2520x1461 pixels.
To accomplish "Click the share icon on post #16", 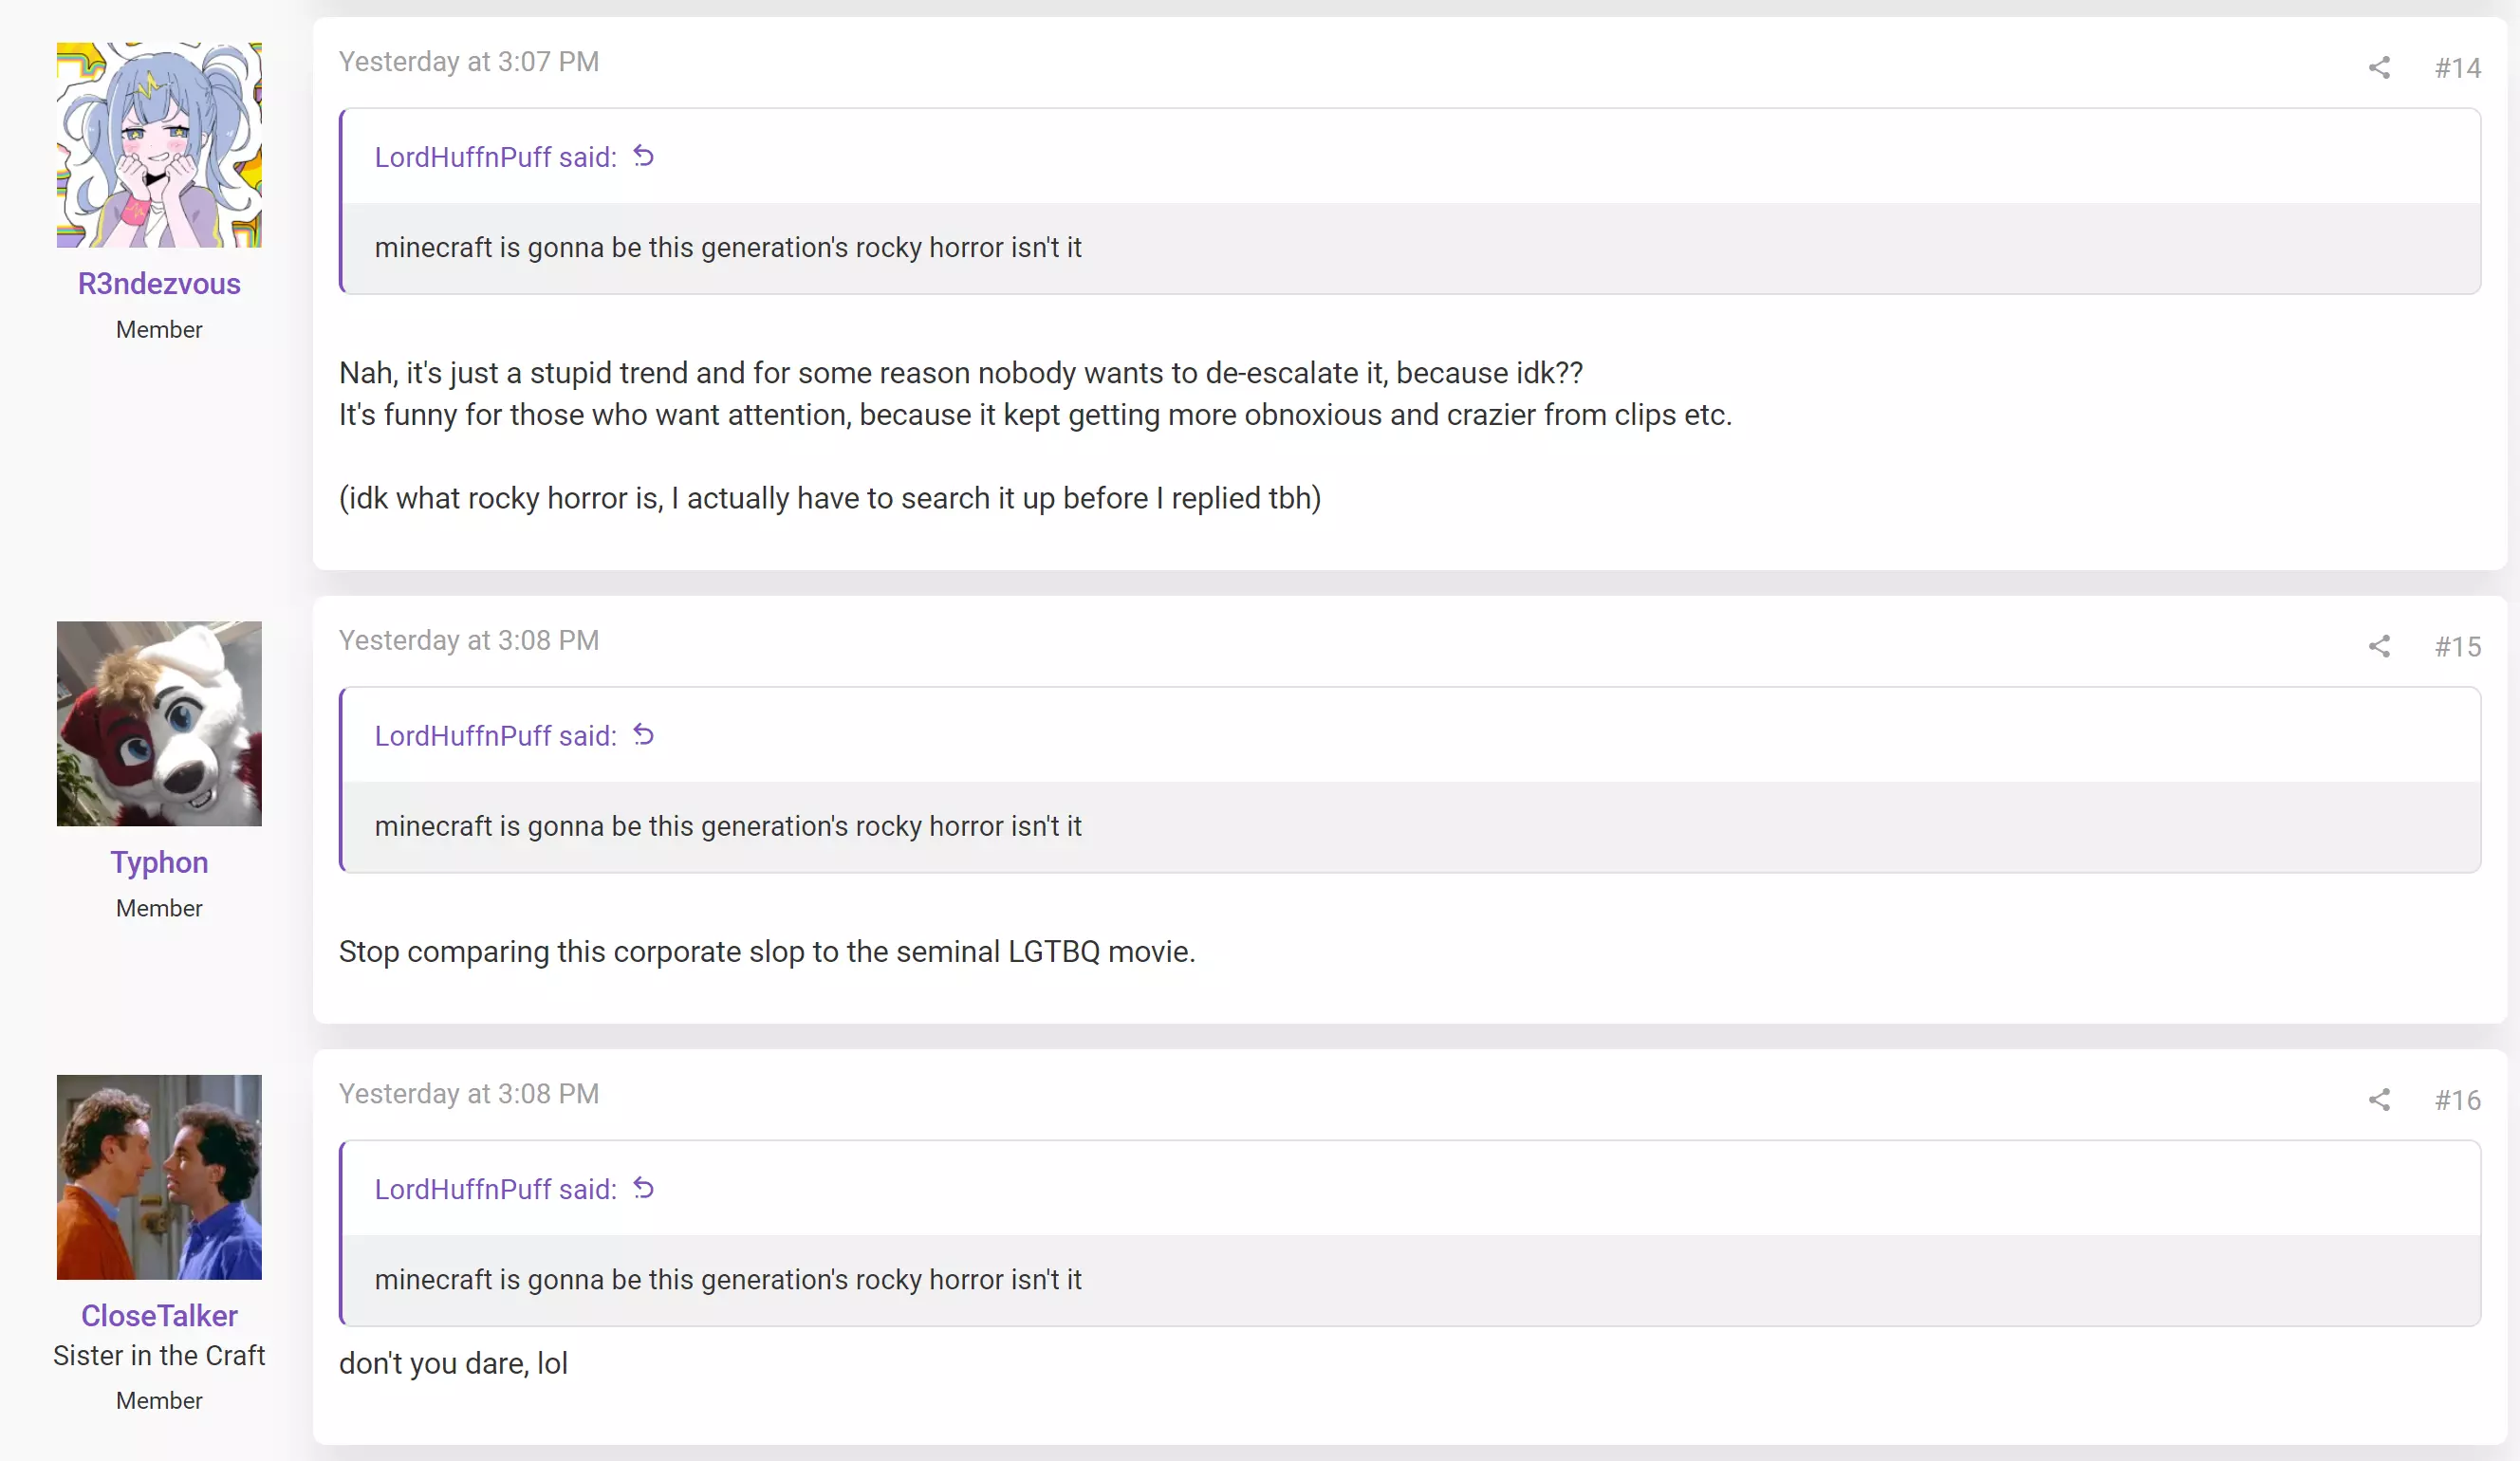I will tap(2379, 1100).
